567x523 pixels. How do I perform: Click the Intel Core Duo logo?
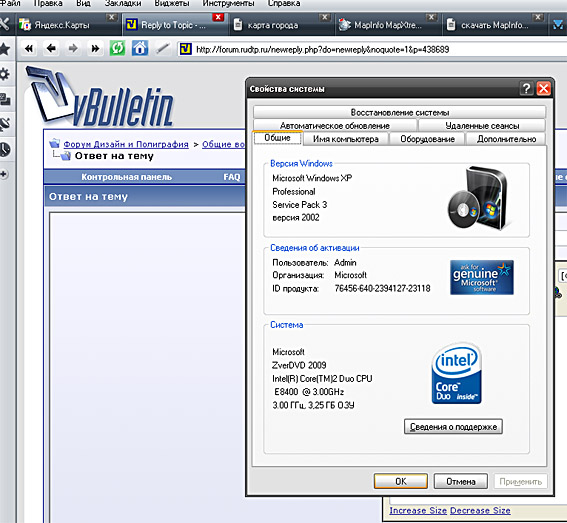(456, 373)
